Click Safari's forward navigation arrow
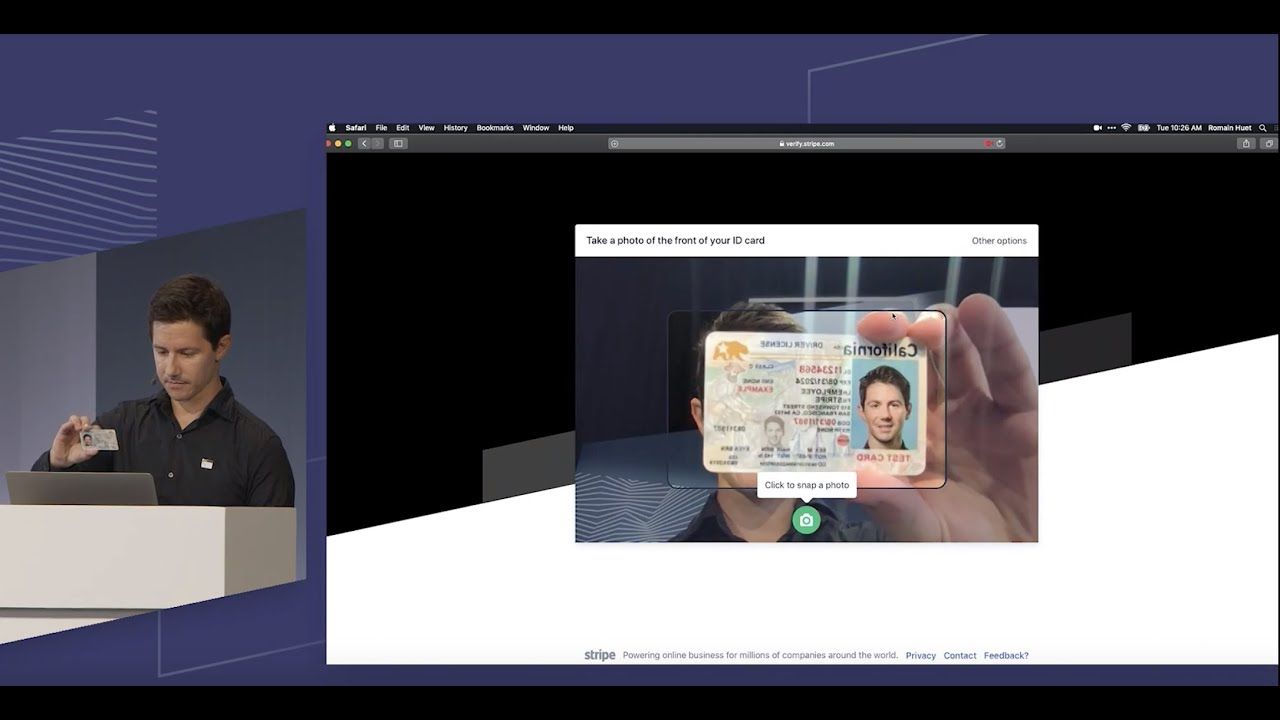Image resolution: width=1280 pixels, height=720 pixels. pyautogui.click(x=377, y=143)
